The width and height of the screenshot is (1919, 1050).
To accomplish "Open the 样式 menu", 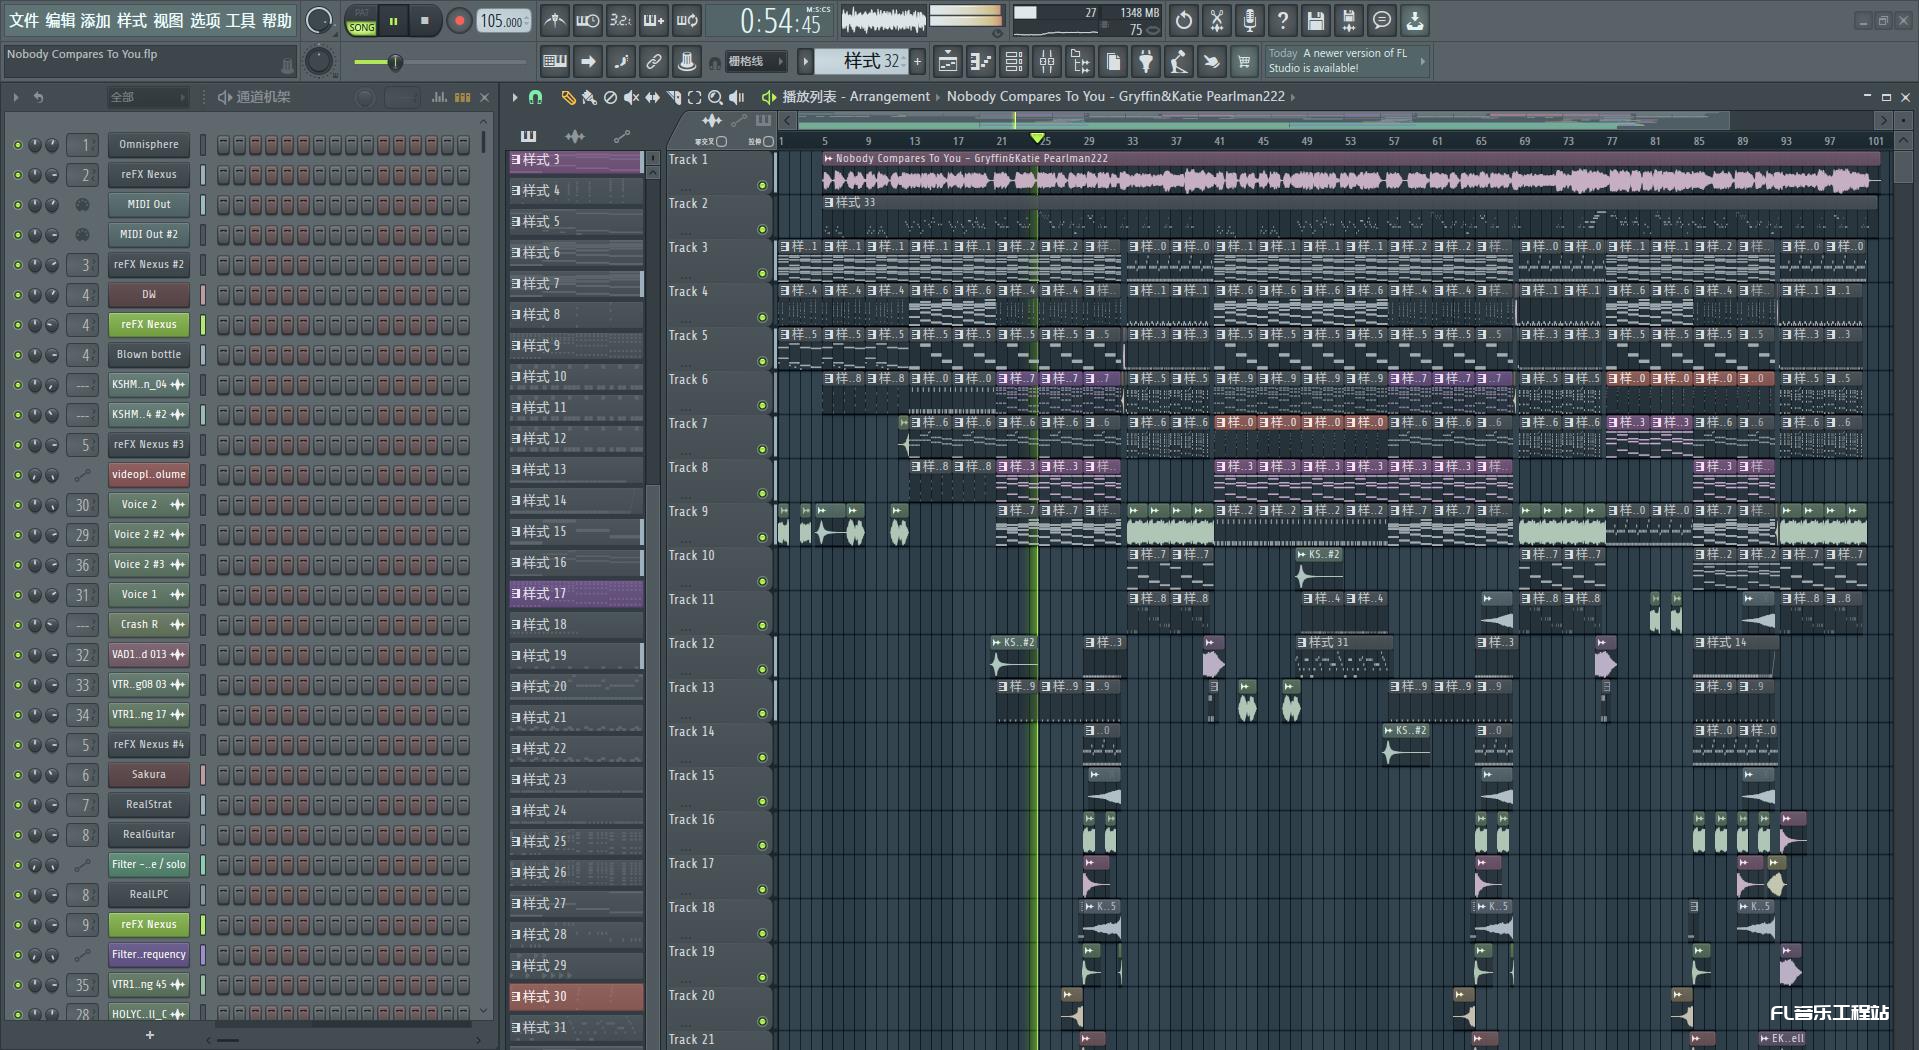I will [x=132, y=20].
